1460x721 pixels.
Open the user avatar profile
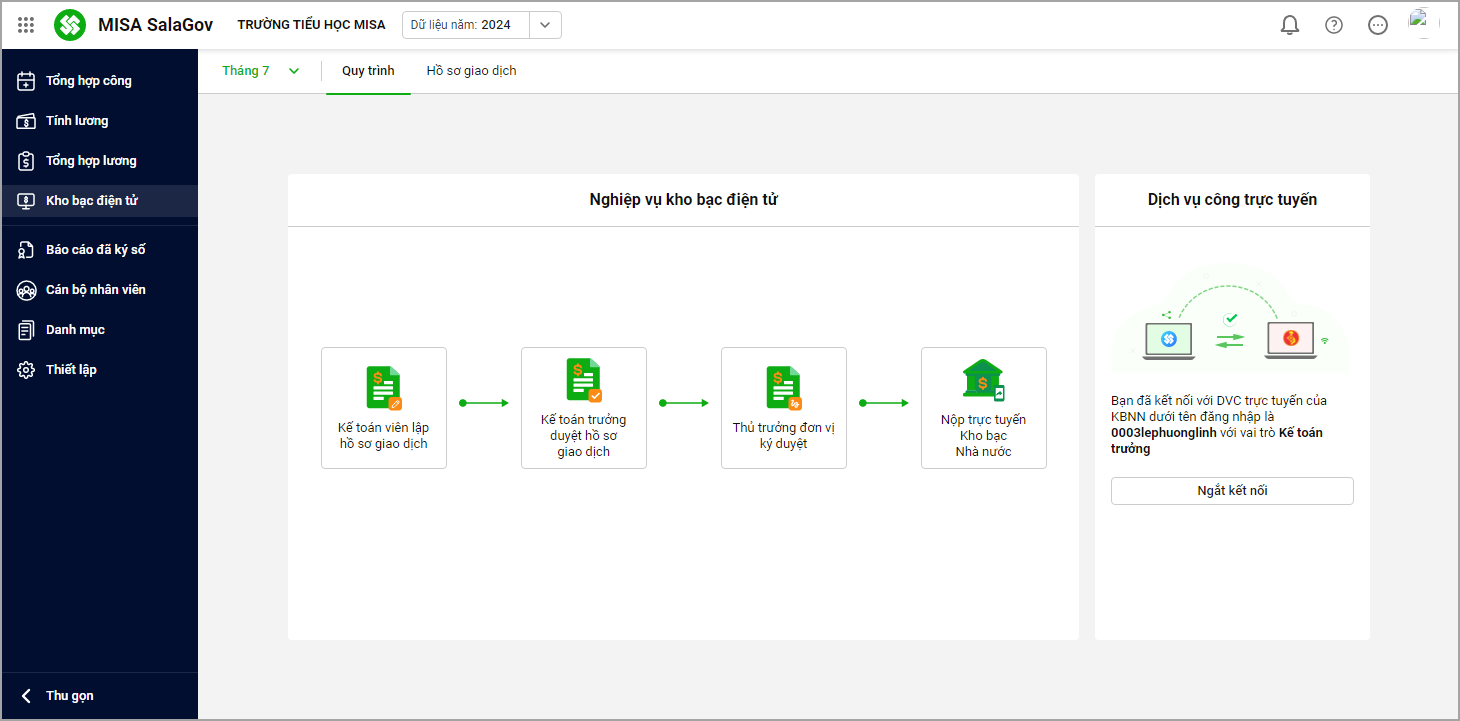[1423, 23]
